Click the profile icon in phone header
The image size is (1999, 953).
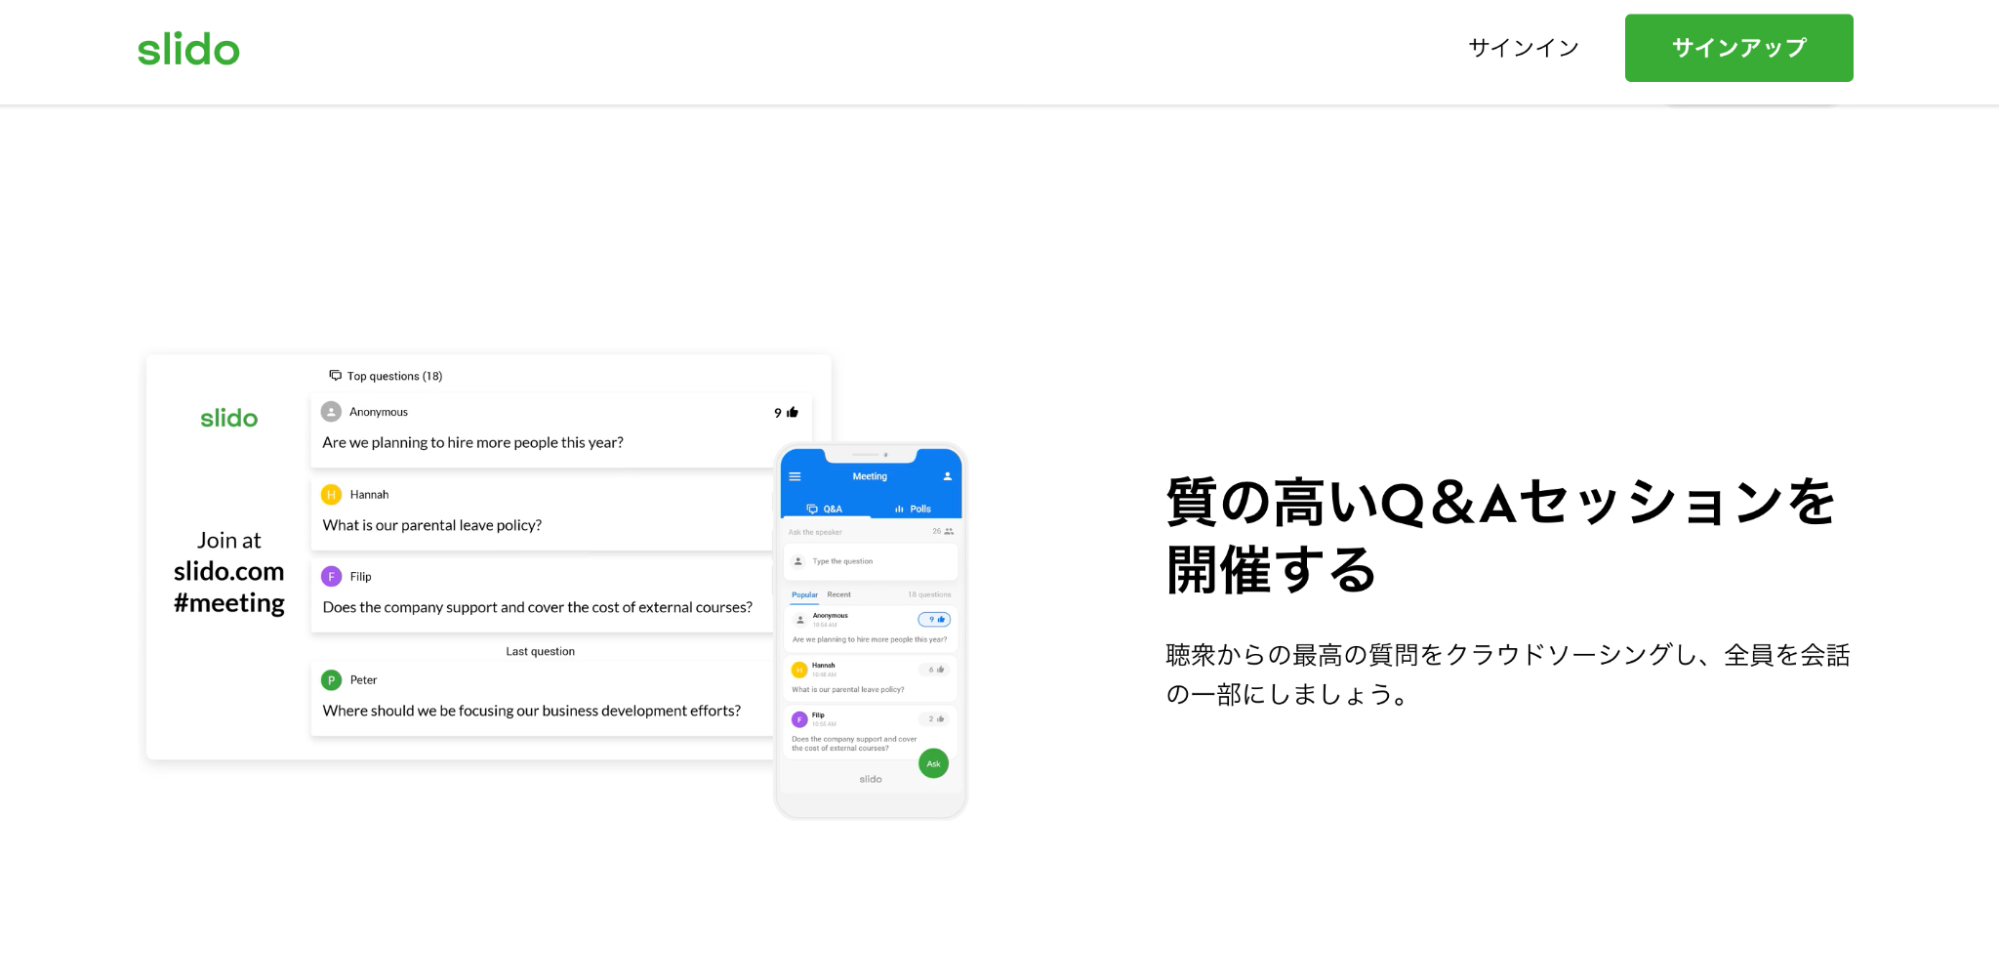947,476
